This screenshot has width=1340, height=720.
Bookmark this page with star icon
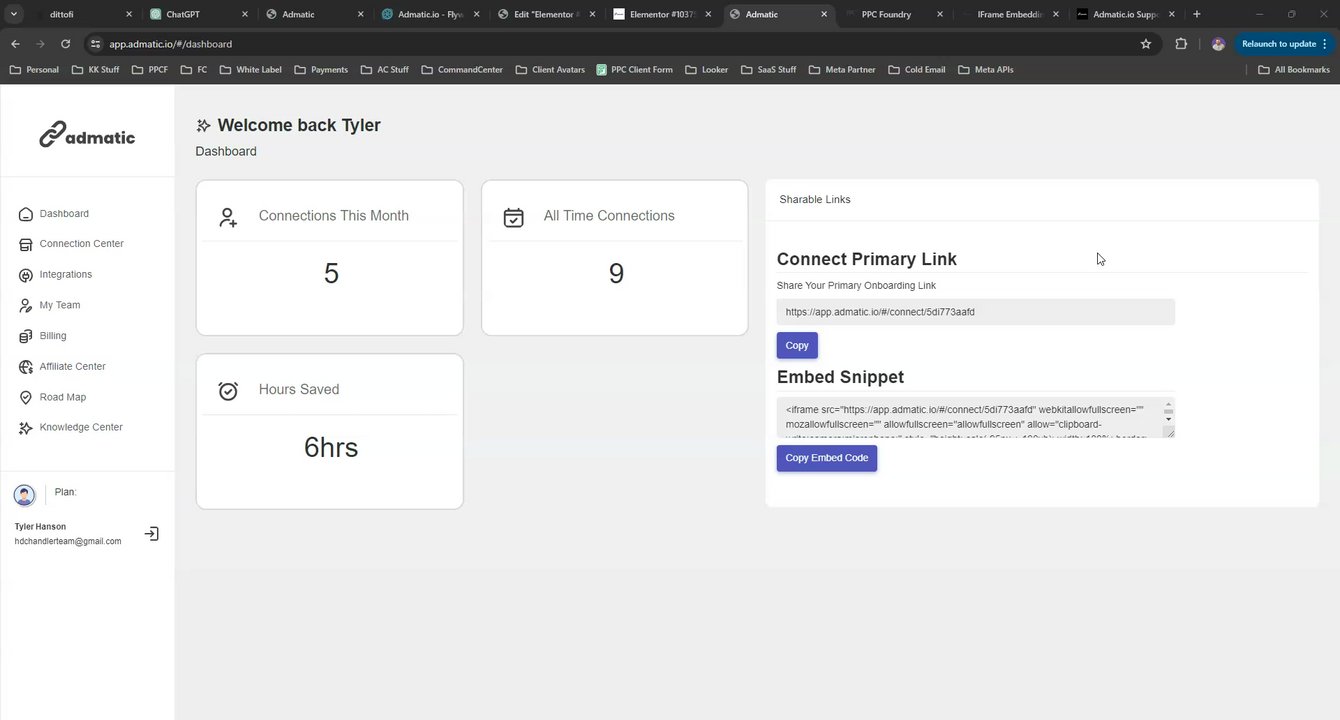pos(1146,44)
